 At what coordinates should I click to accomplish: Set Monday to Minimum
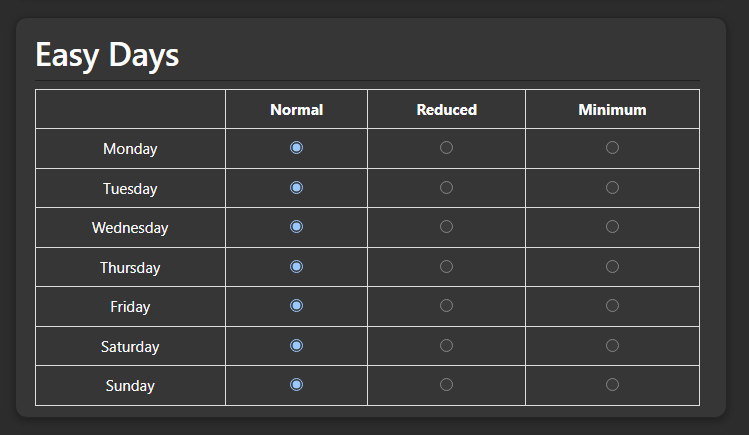pos(612,148)
